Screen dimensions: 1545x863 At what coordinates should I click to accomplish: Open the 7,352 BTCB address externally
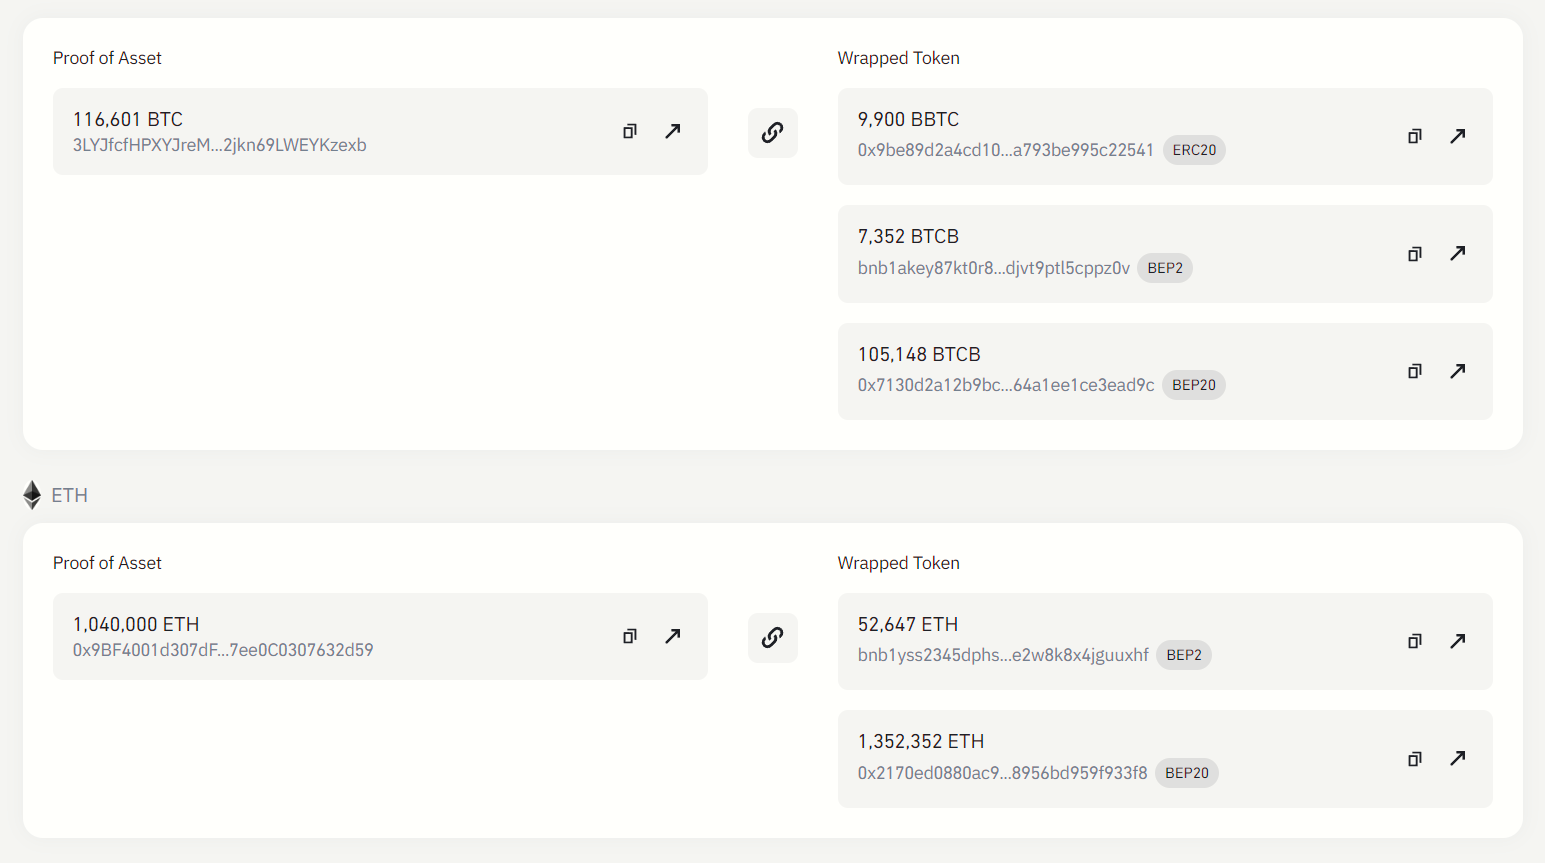1458,253
